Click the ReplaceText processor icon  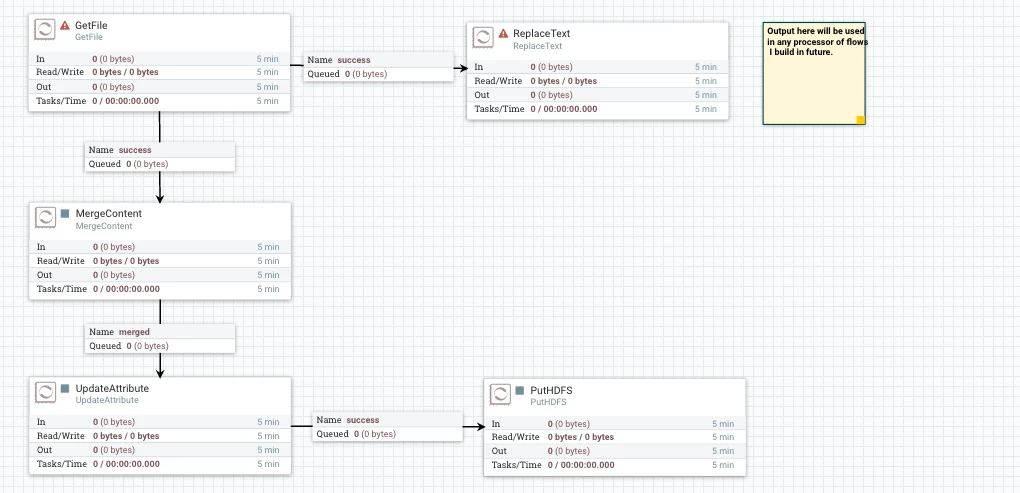pyautogui.click(x=483, y=38)
